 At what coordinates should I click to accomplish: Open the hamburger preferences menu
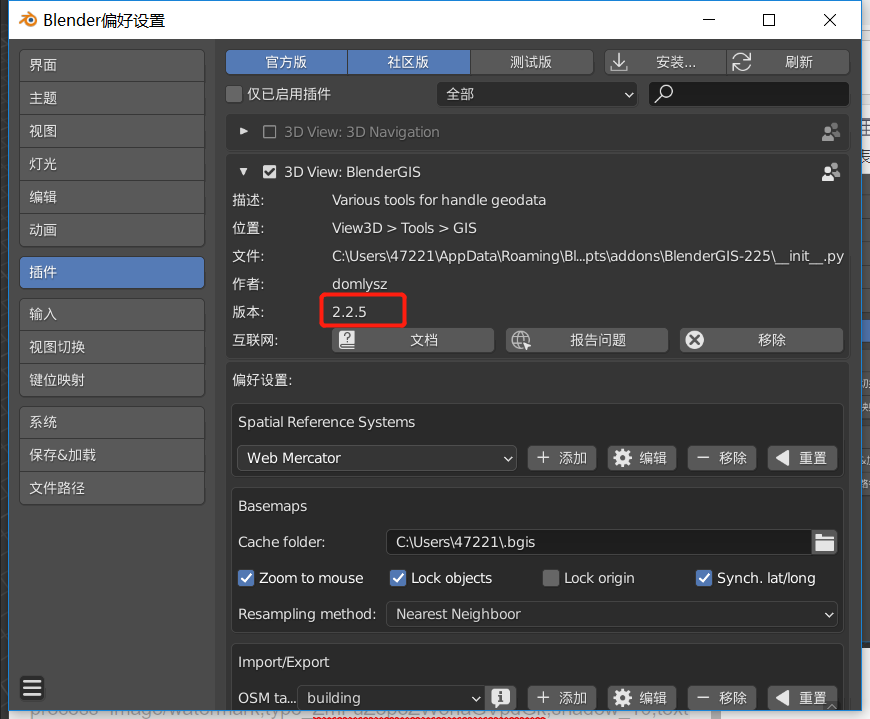click(x=32, y=687)
